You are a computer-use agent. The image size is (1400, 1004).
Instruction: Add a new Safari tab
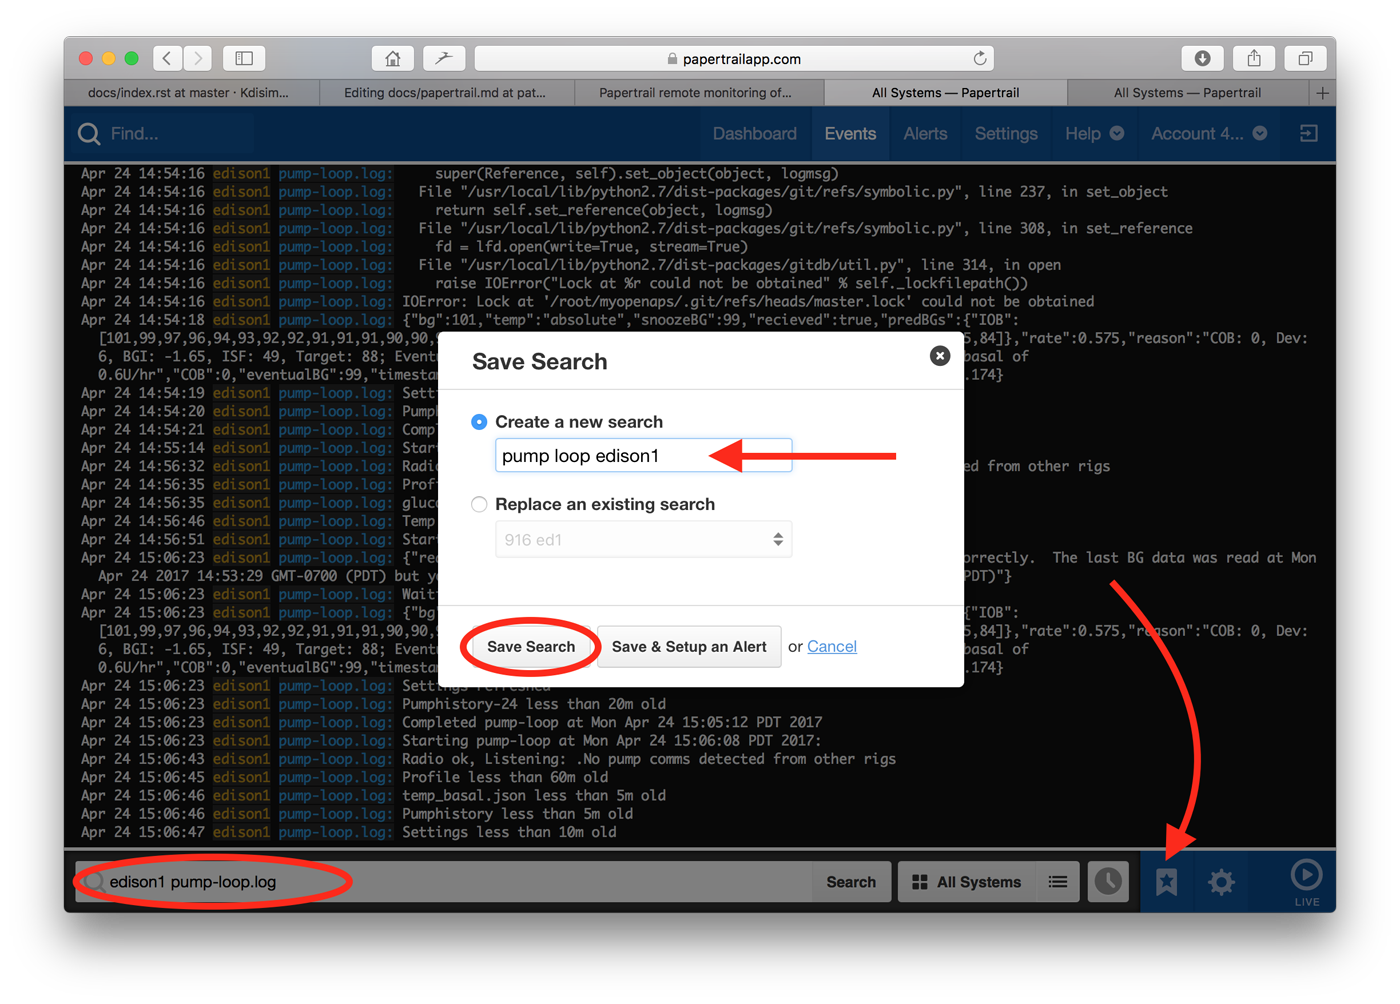point(1322,93)
